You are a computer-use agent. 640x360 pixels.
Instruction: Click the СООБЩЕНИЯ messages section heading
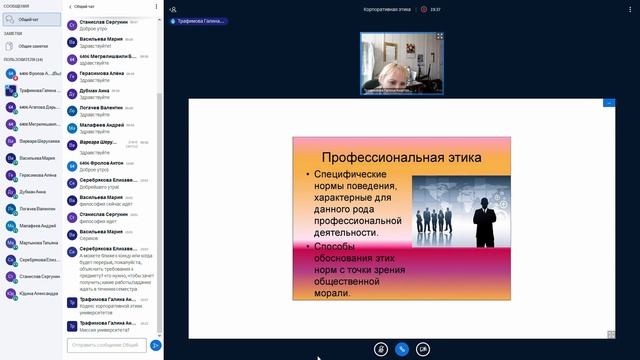click(x=16, y=6)
